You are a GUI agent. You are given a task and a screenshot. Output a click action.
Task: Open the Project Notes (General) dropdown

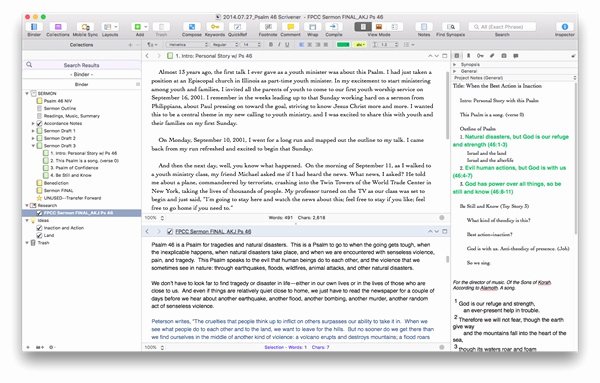[515, 78]
